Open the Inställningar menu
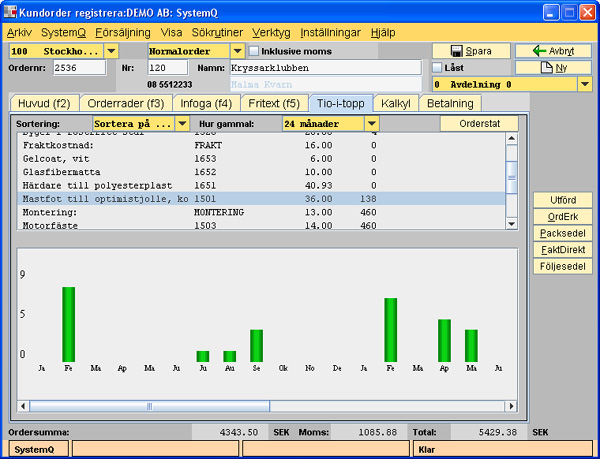 [x=331, y=33]
